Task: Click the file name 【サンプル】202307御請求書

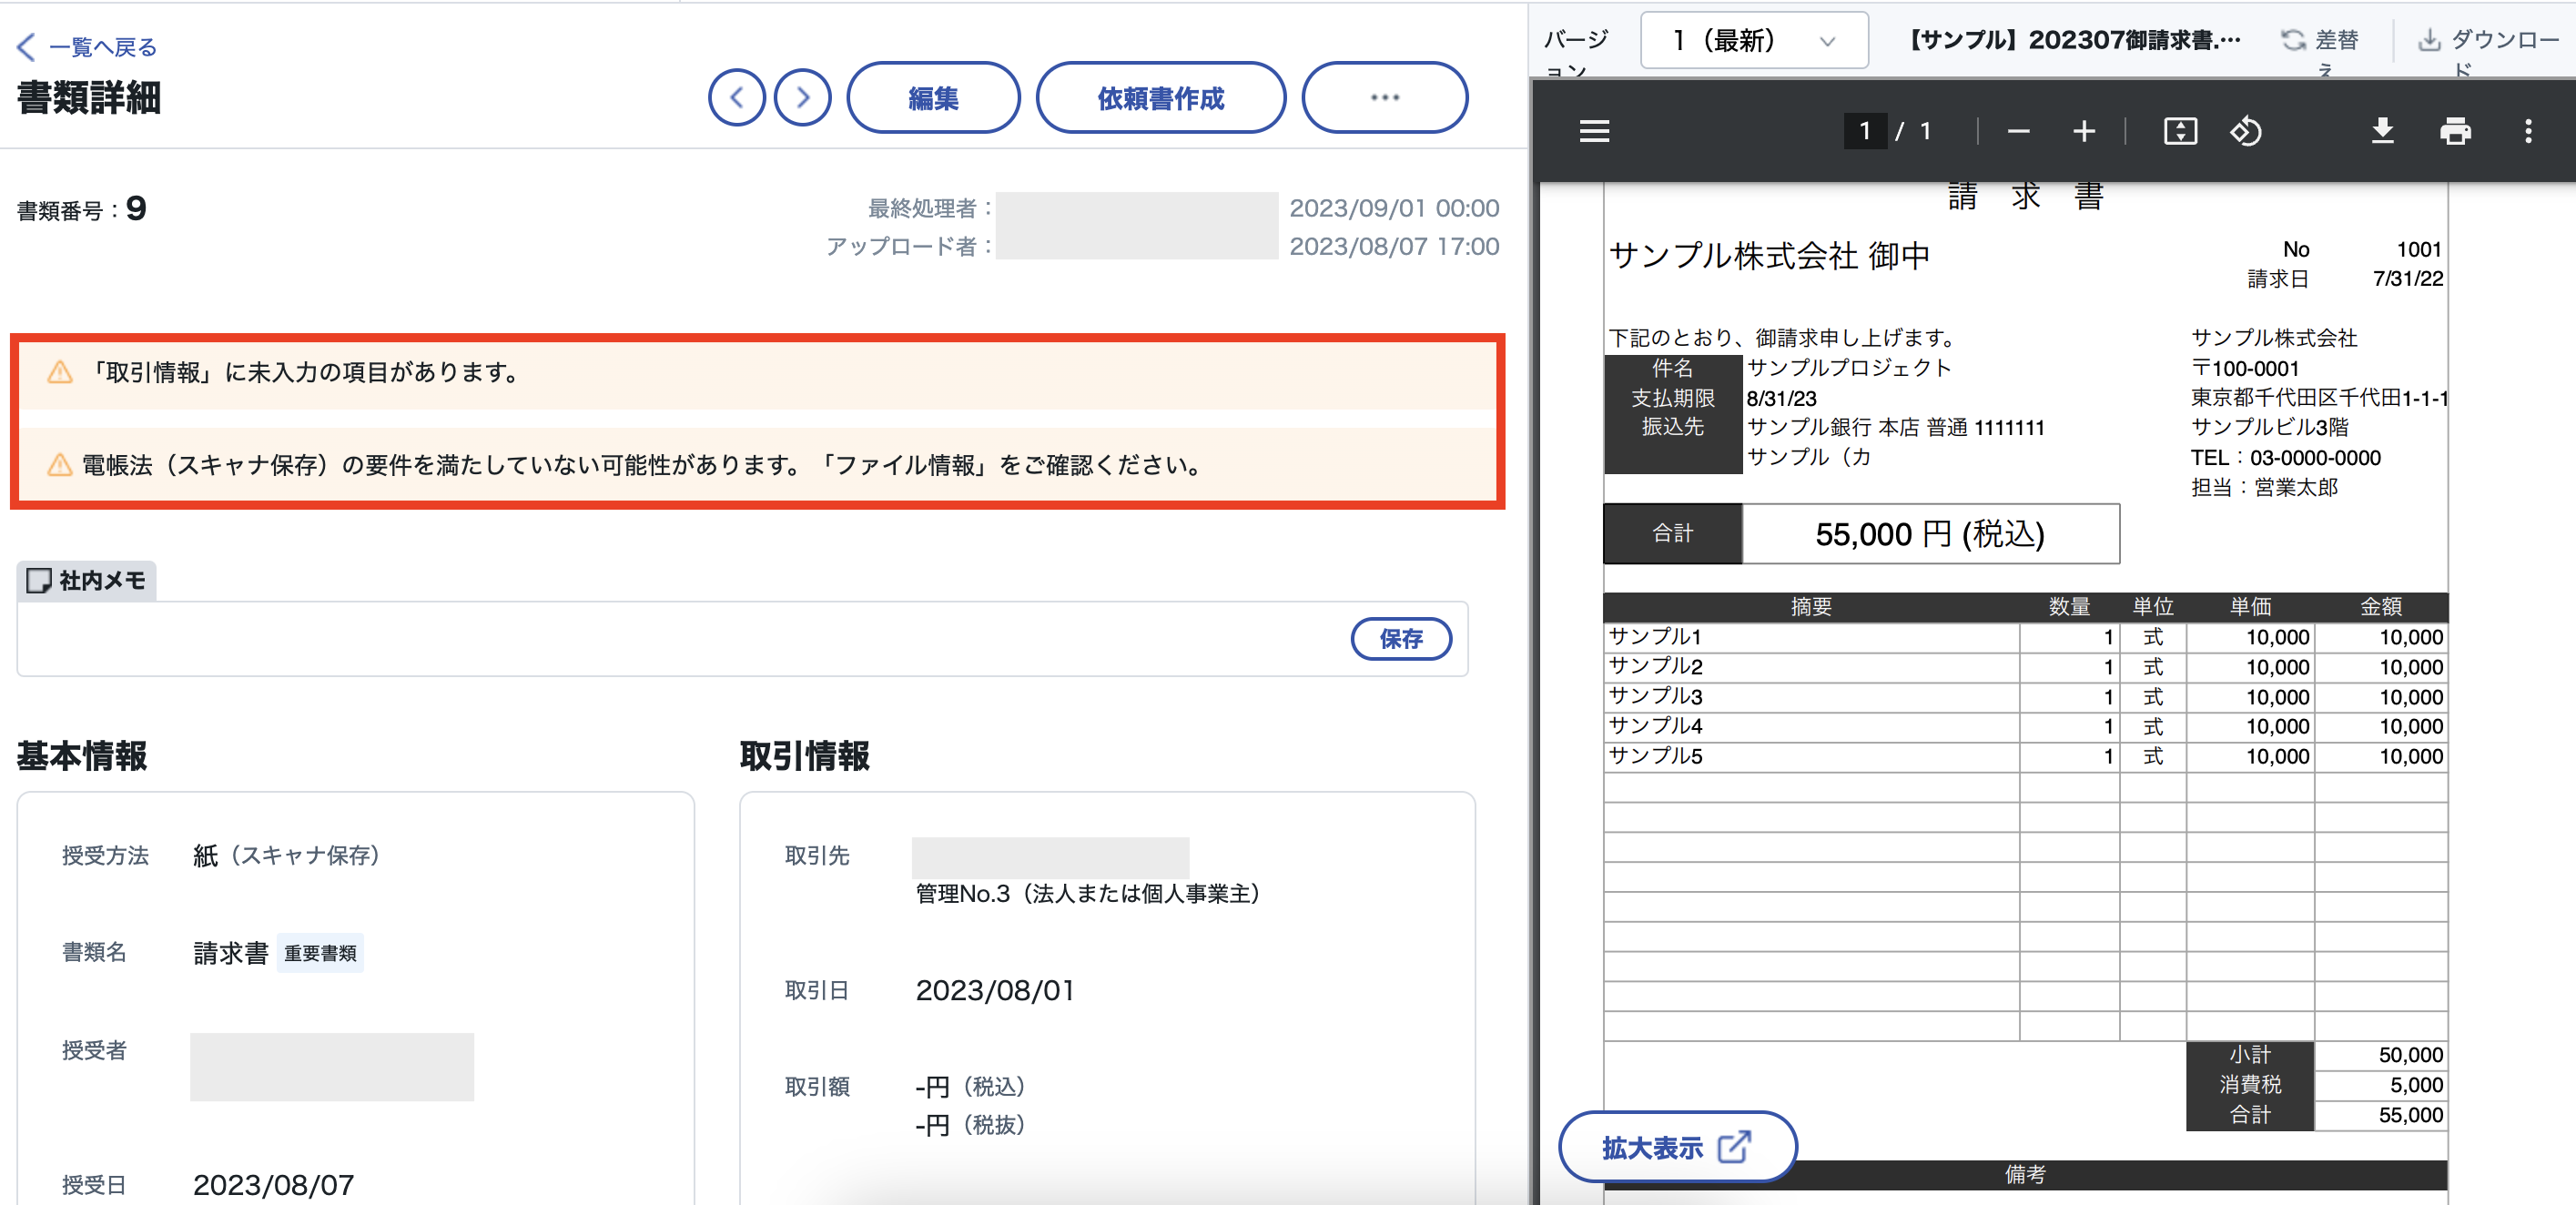Action: pos(2070,40)
